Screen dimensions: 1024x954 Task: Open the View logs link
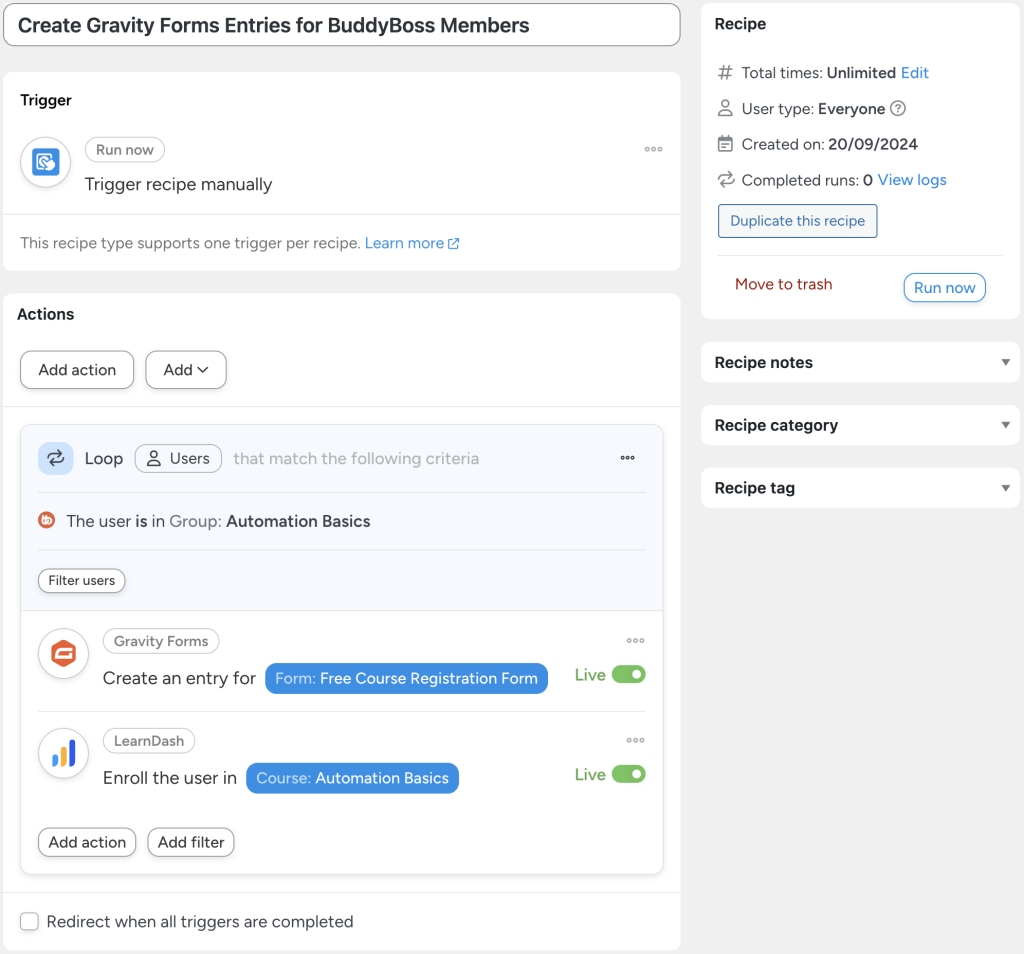(911, 179)
